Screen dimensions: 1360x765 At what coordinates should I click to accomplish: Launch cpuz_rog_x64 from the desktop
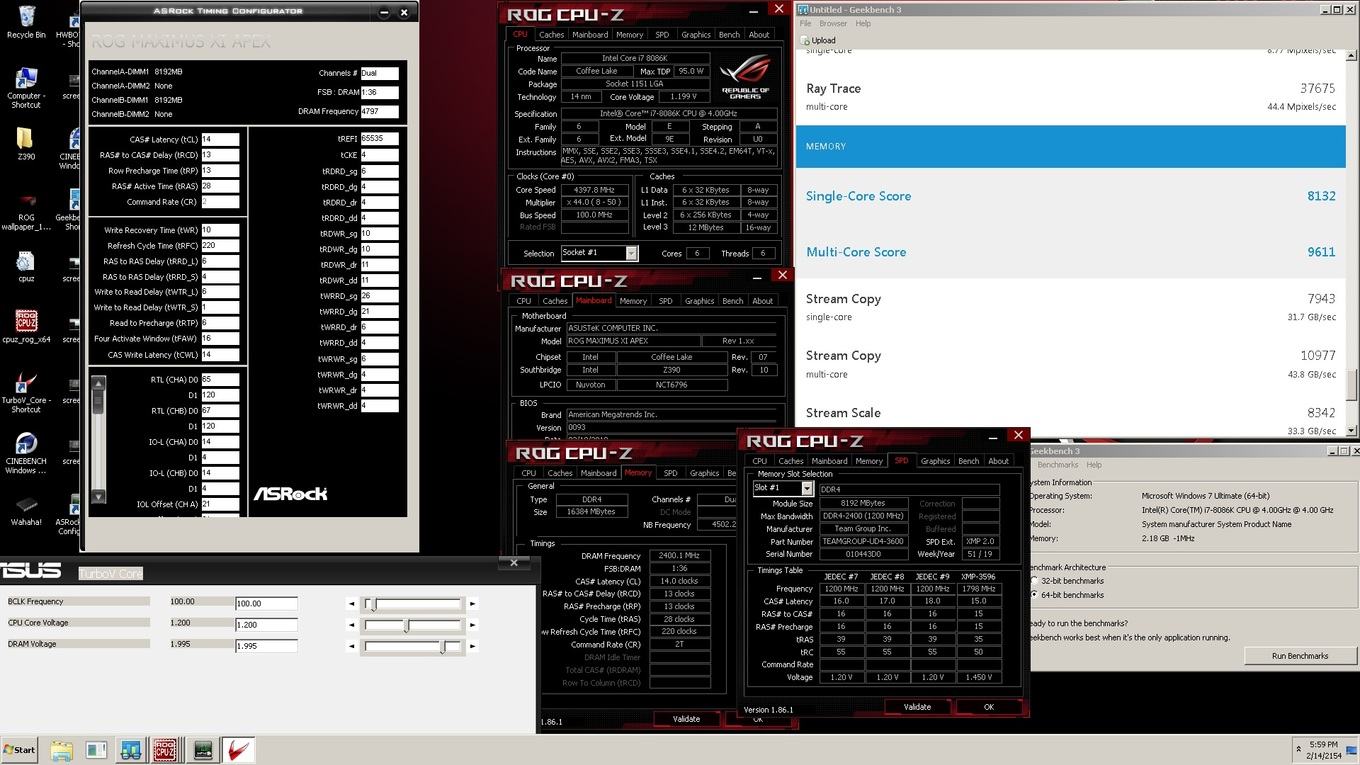(x=26, y=327)
